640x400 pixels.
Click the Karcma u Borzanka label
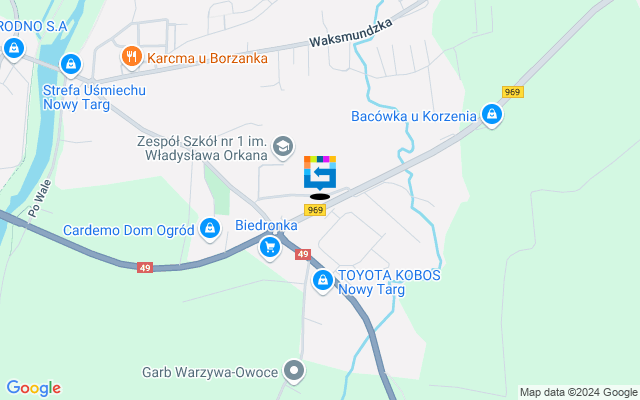click(x=207, y=58)
